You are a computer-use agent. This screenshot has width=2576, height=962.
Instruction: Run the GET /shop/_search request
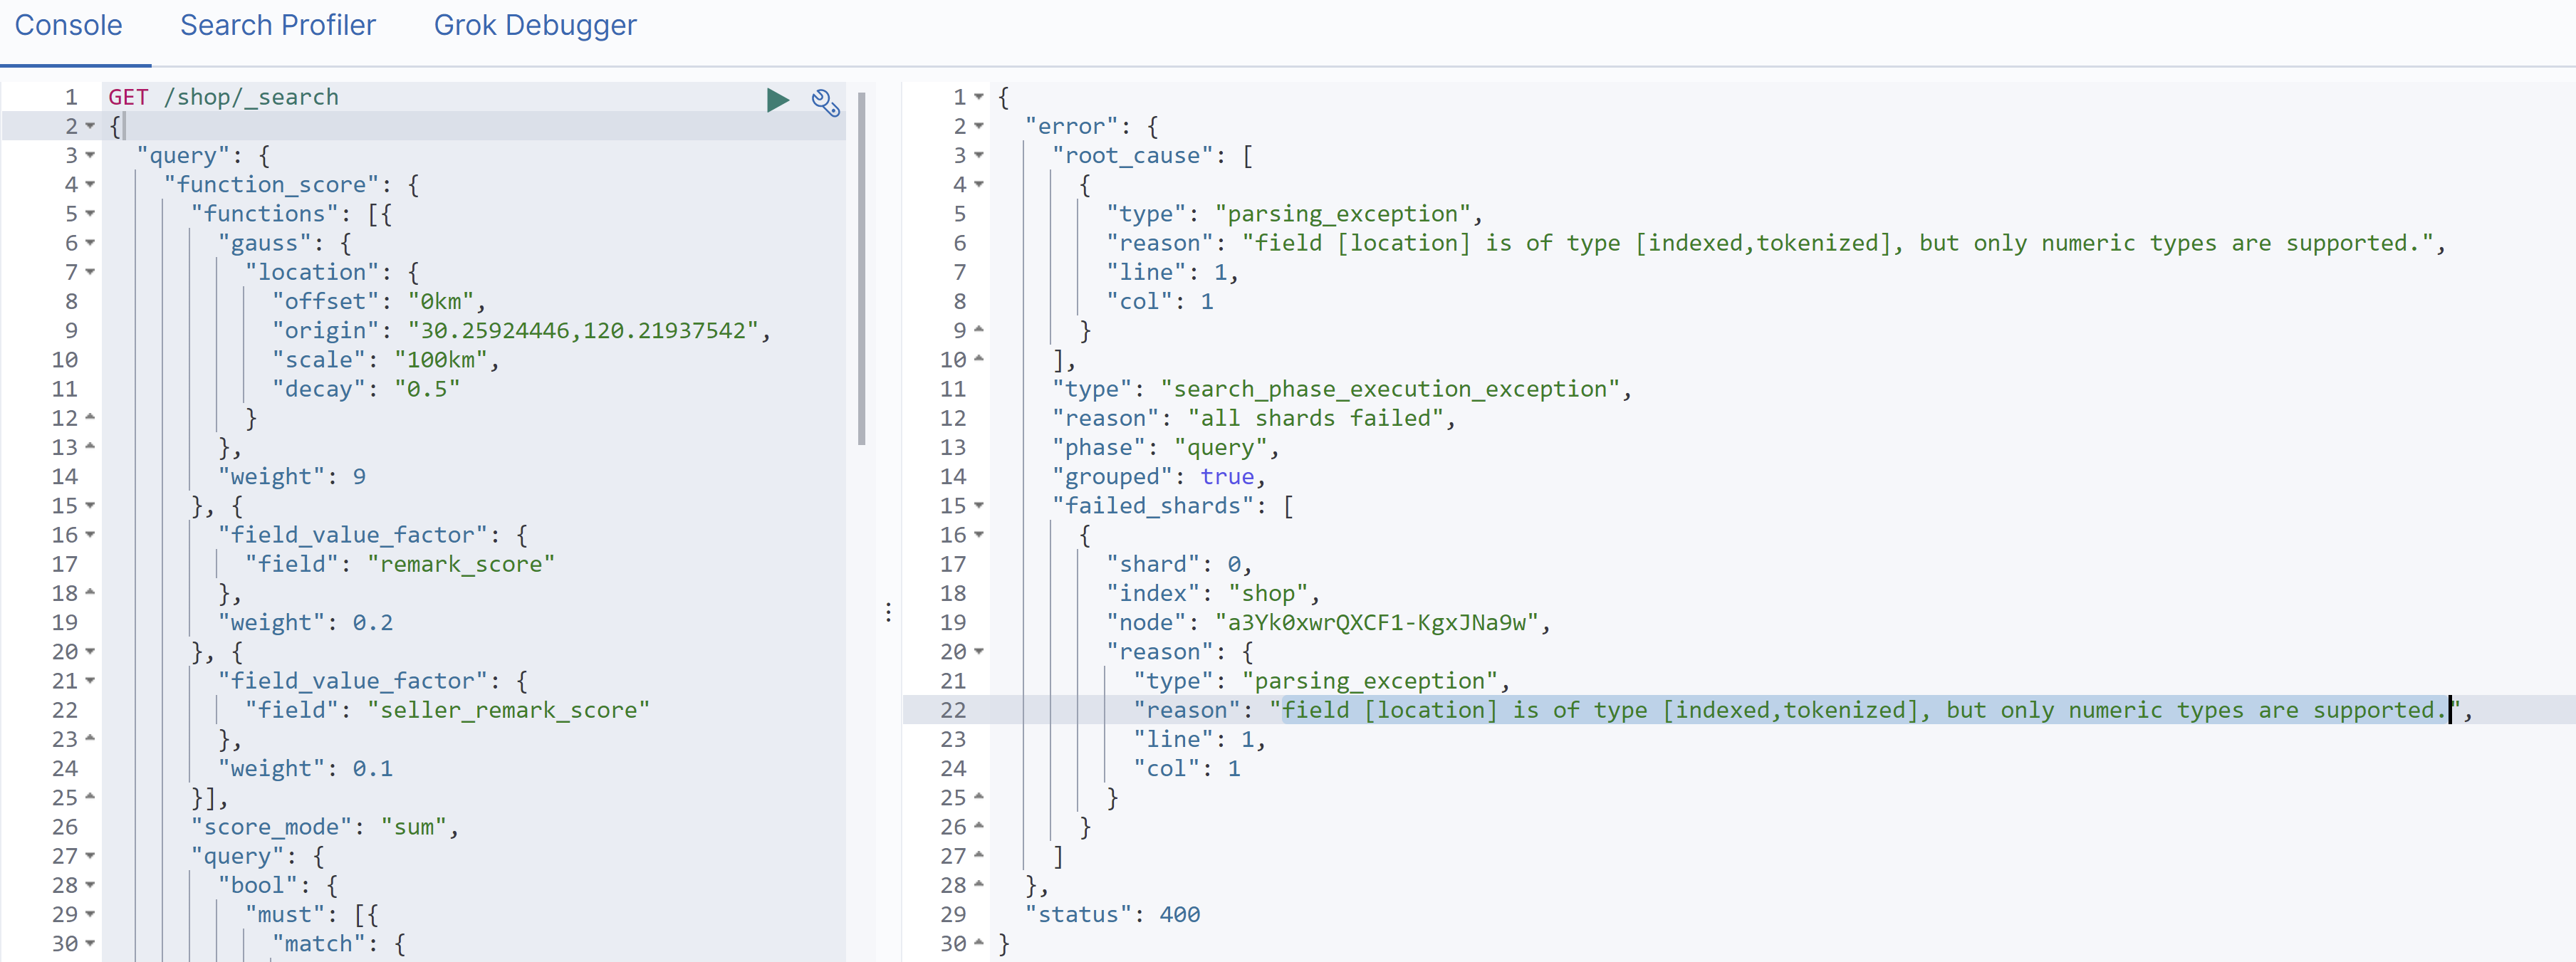pyautogui.click(x=777, y=100)
